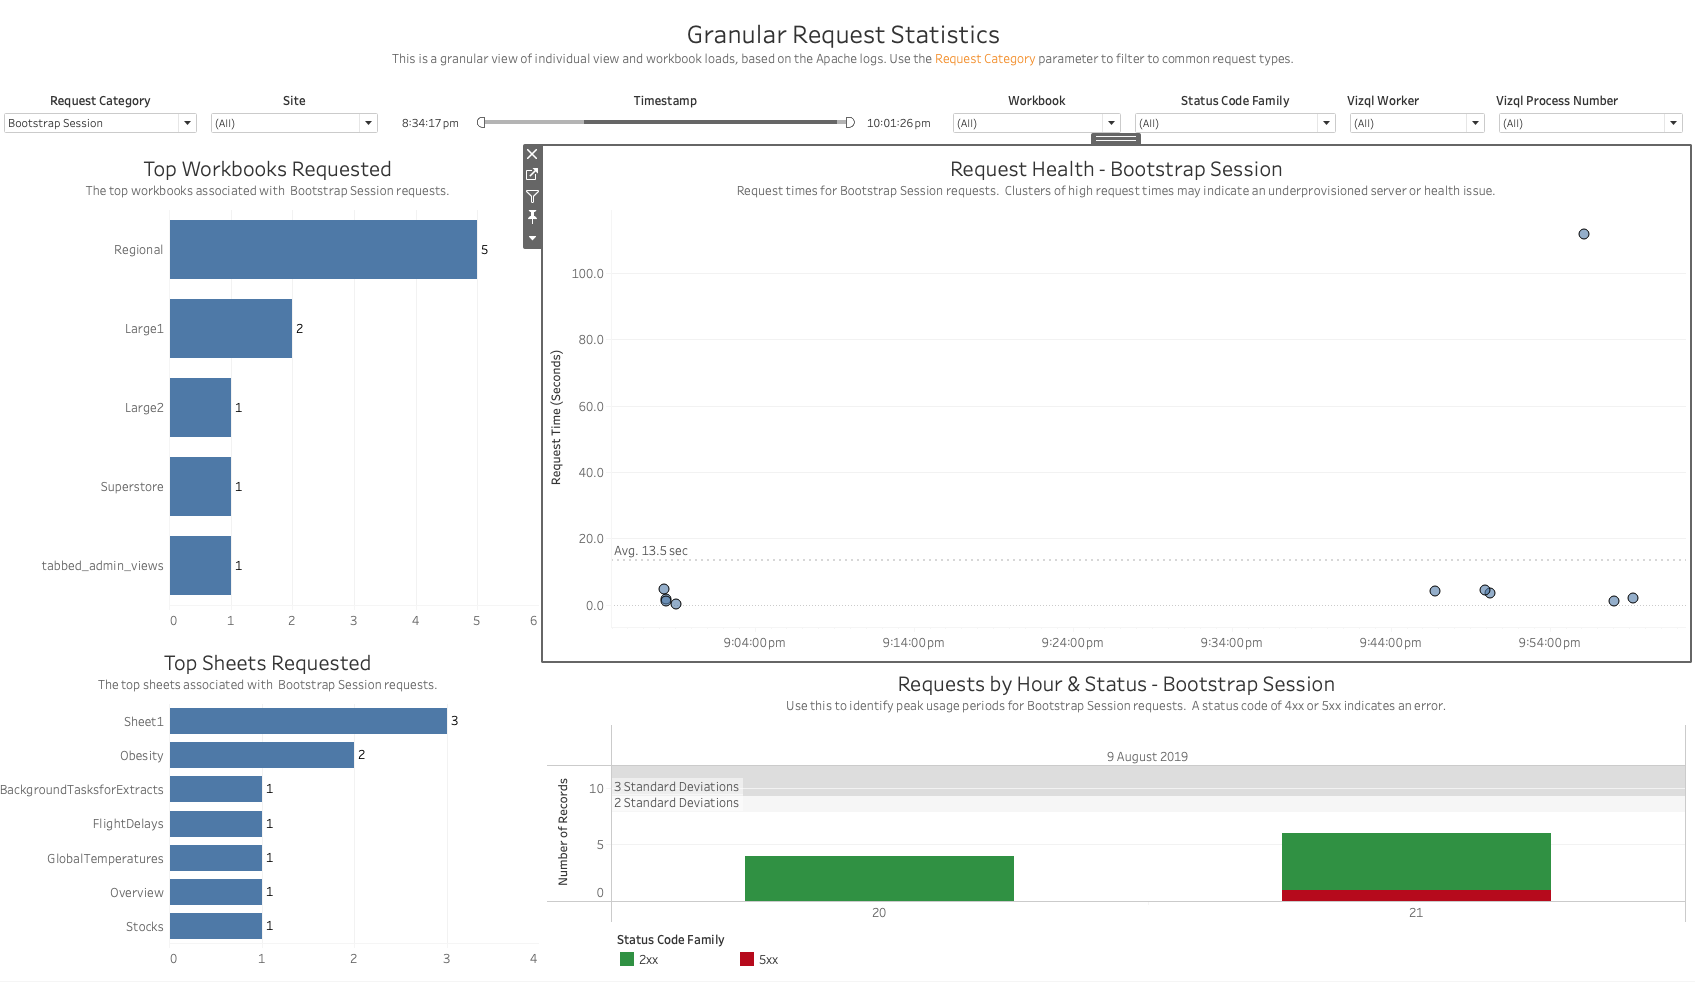This screenshot has width=1695, height=982.
Task: Click the red 5xx legend swatch
Action: [x=747, y=959]
